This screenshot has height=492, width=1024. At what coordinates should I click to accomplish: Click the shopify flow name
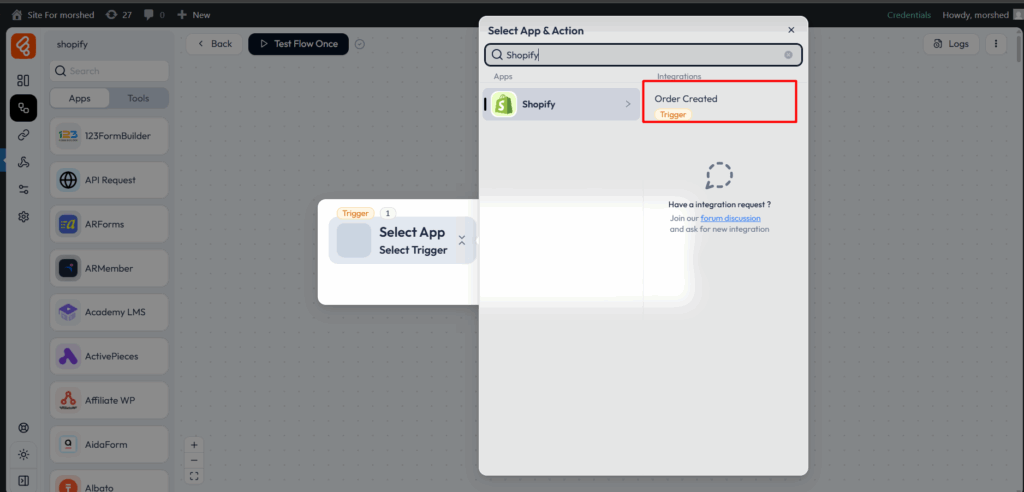click(72, 44)
